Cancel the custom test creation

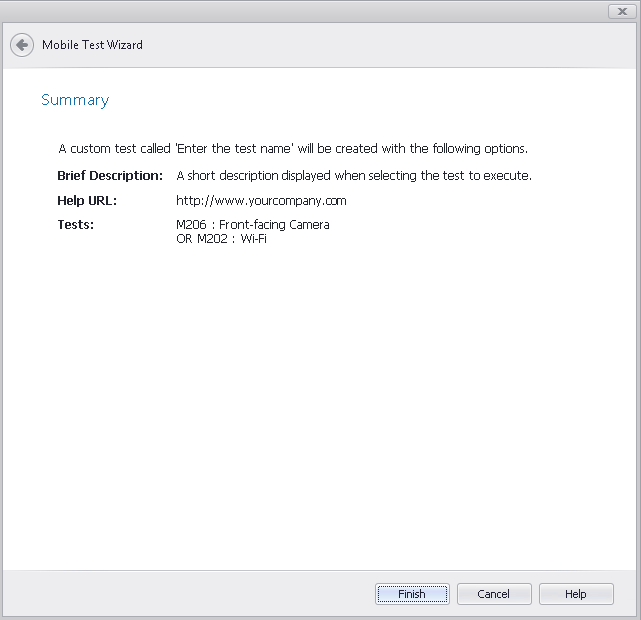click(x=493, y=594)
